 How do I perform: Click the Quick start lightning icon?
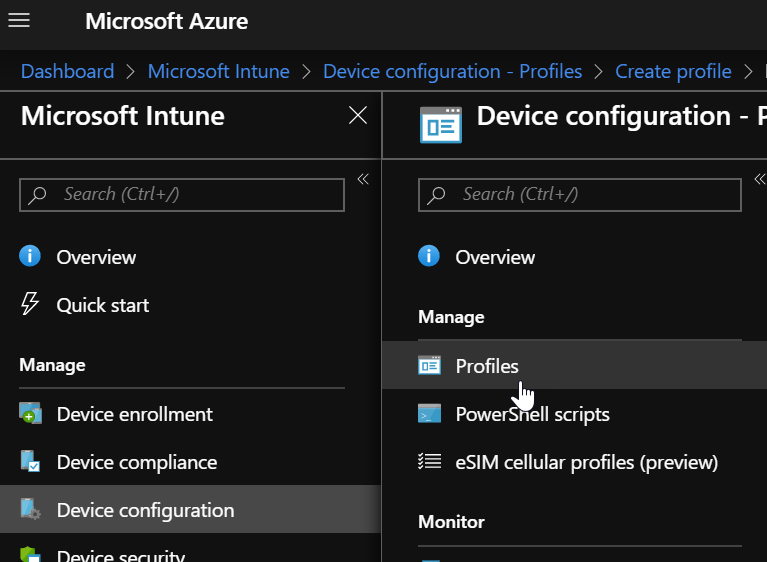(x=30, y=305)
